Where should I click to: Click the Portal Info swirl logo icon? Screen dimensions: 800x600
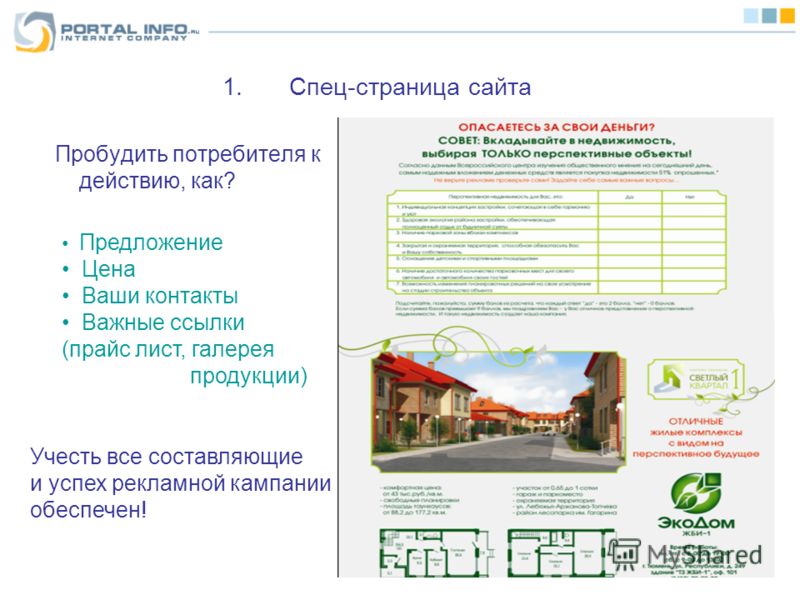coord(34,31)
